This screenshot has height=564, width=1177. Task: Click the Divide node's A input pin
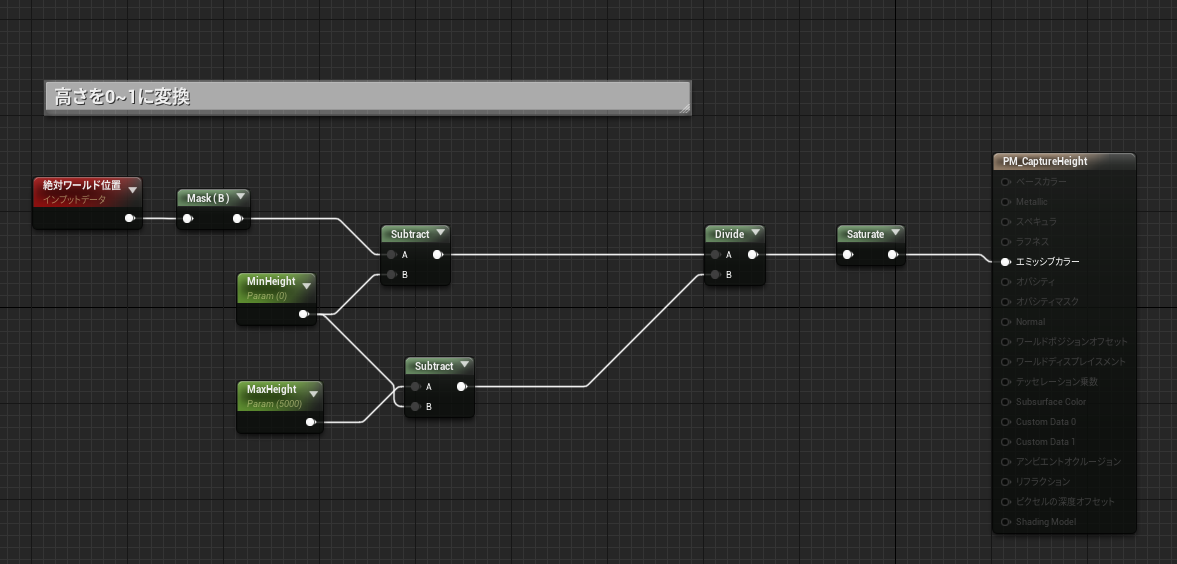point(716,255)
